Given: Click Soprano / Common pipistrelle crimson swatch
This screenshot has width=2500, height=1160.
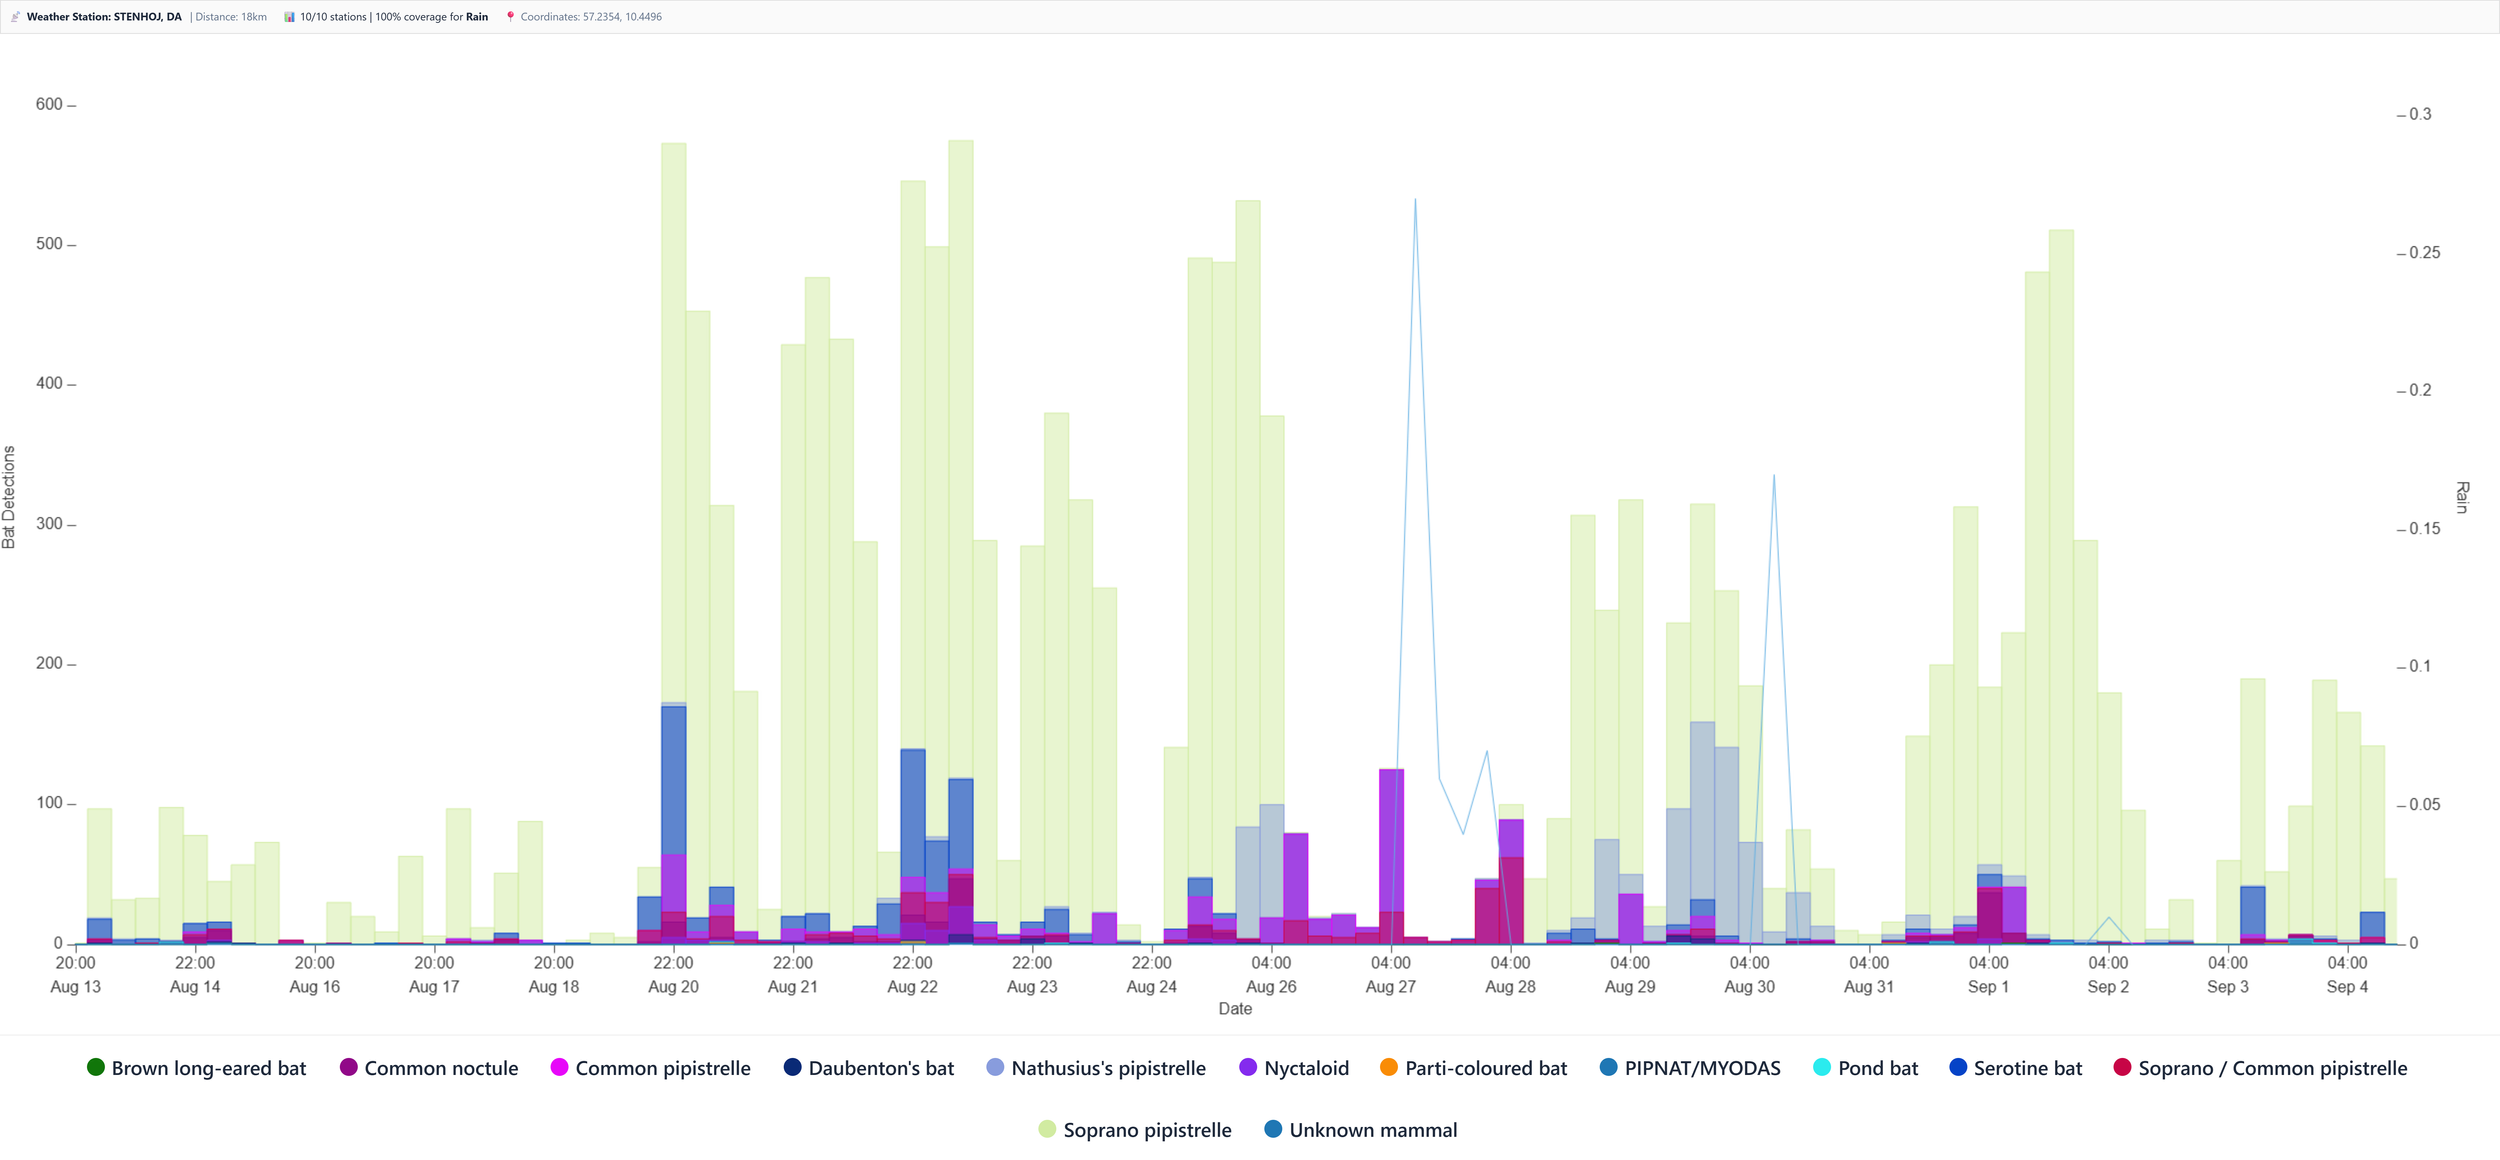Looking at the screenshot, I should click(x=2122, y=1067).
